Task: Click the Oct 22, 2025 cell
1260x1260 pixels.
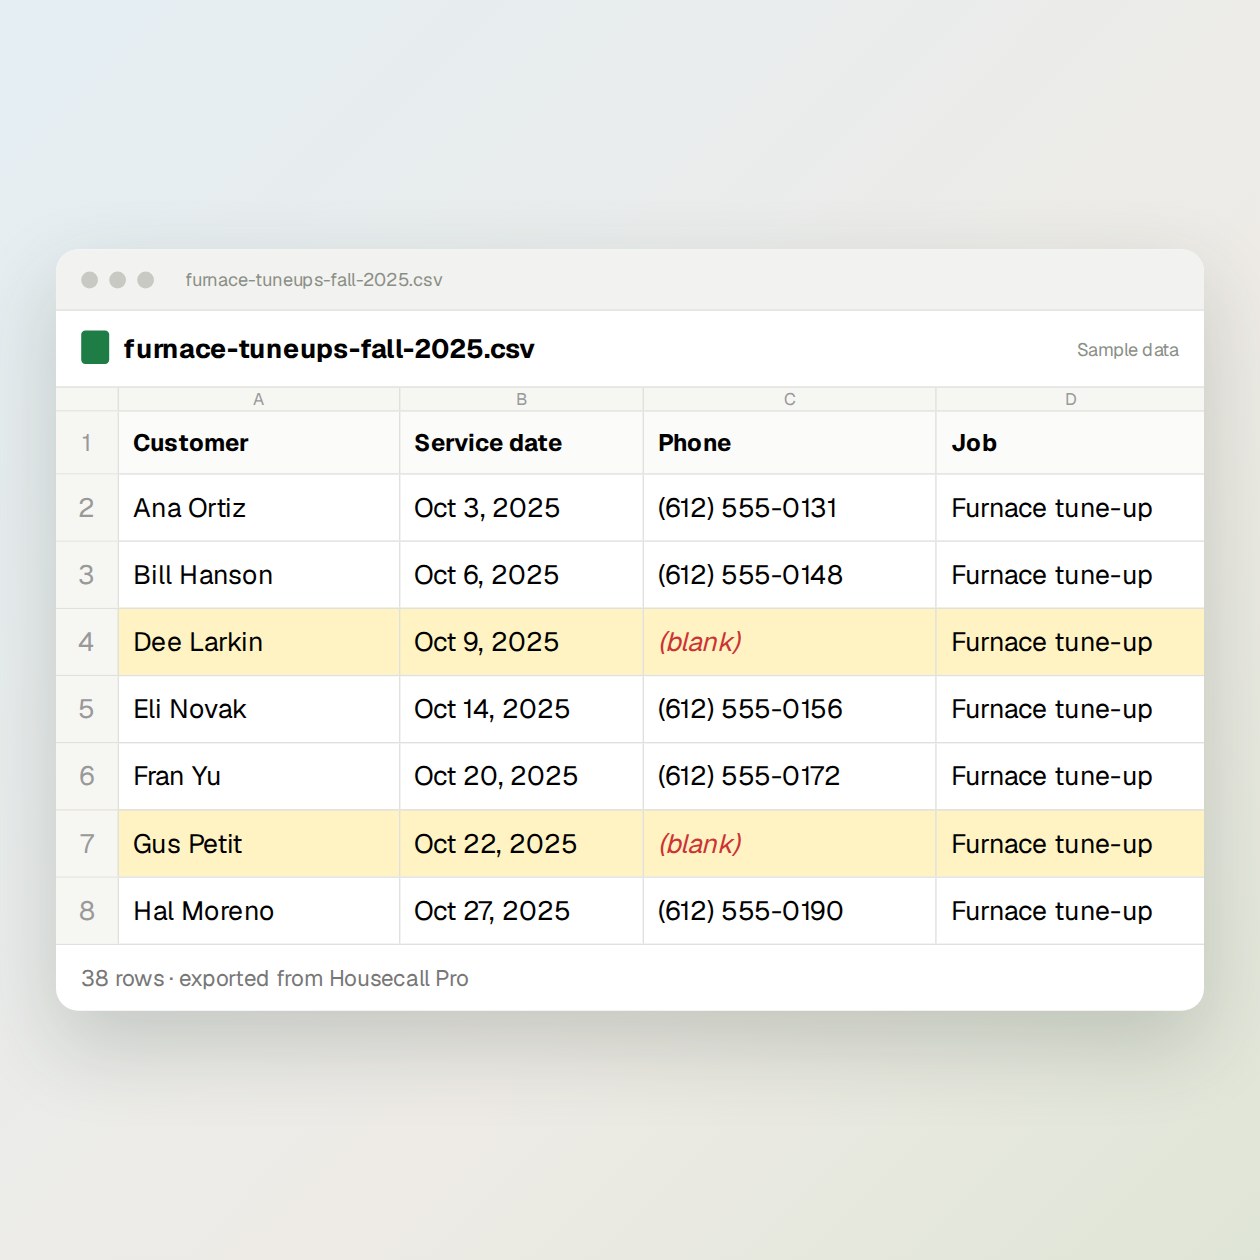Action: point(521,844)
